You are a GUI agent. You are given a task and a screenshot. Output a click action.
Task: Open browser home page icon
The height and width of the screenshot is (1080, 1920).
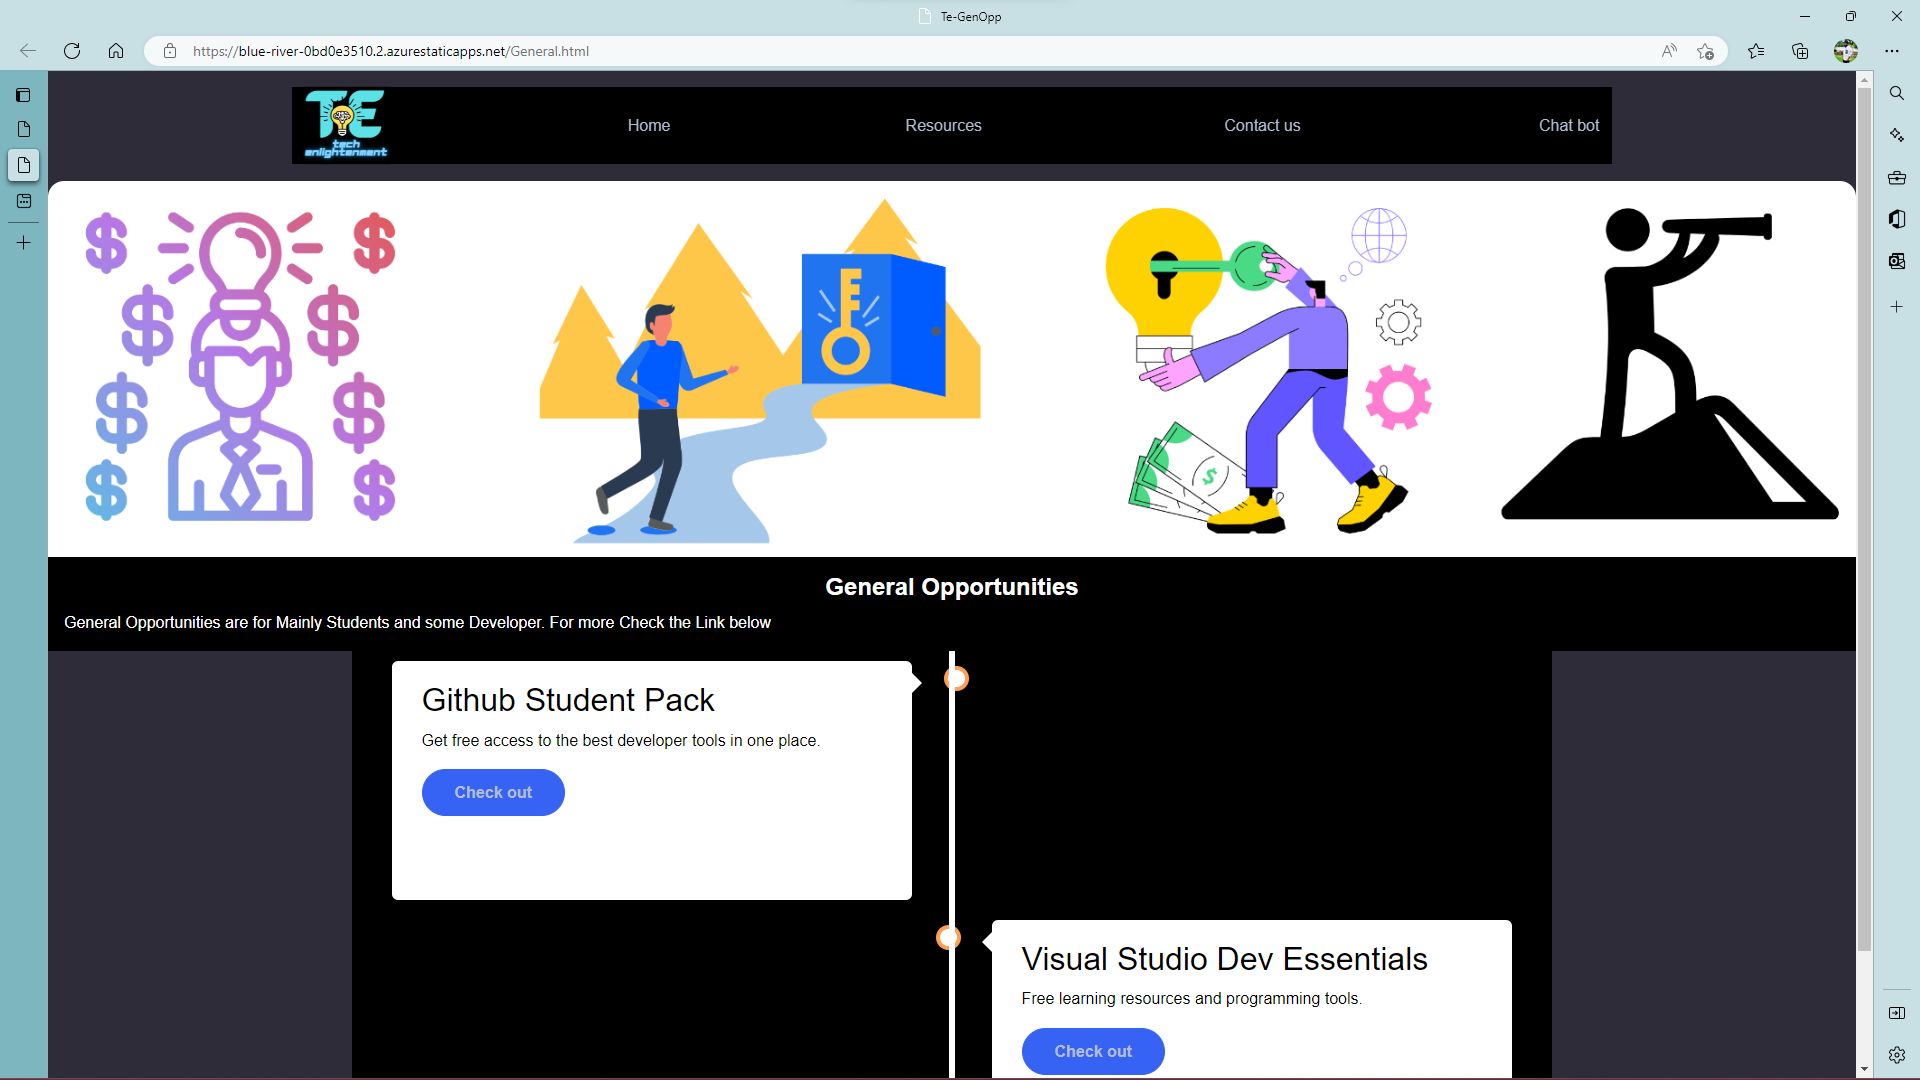coord(116,51)
